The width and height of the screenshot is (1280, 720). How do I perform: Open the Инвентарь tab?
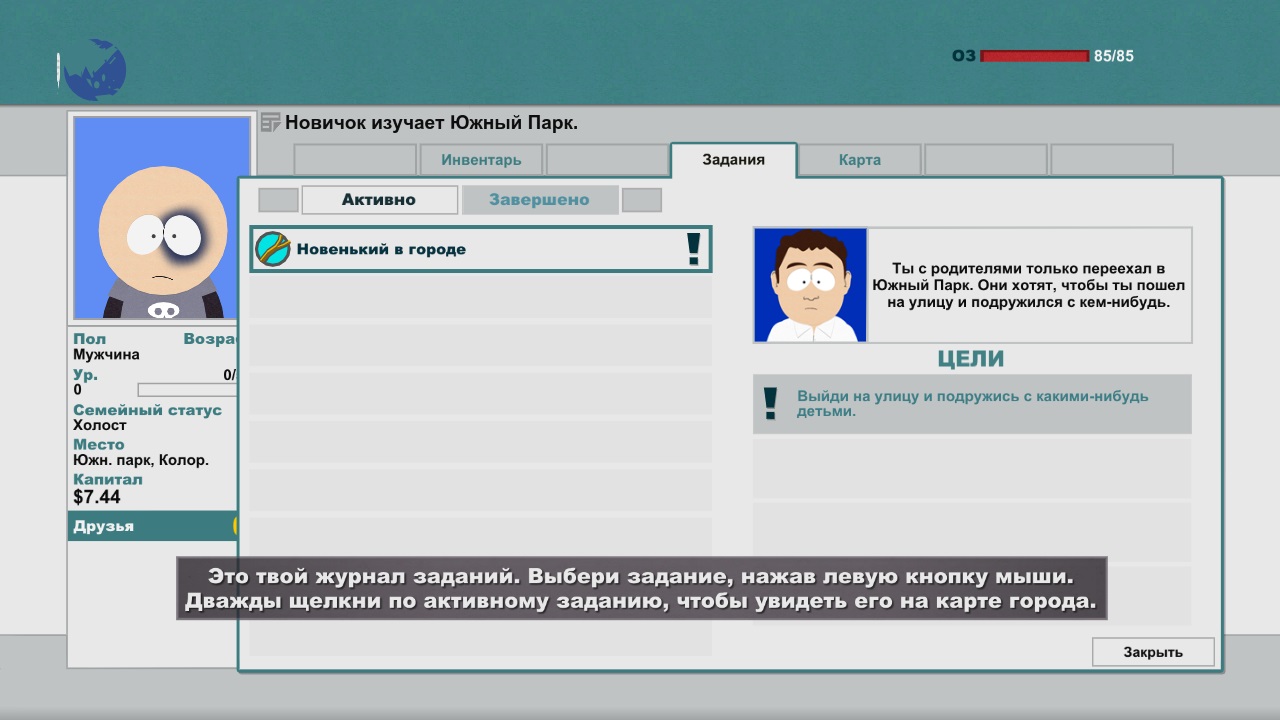[x=481, y=160]
